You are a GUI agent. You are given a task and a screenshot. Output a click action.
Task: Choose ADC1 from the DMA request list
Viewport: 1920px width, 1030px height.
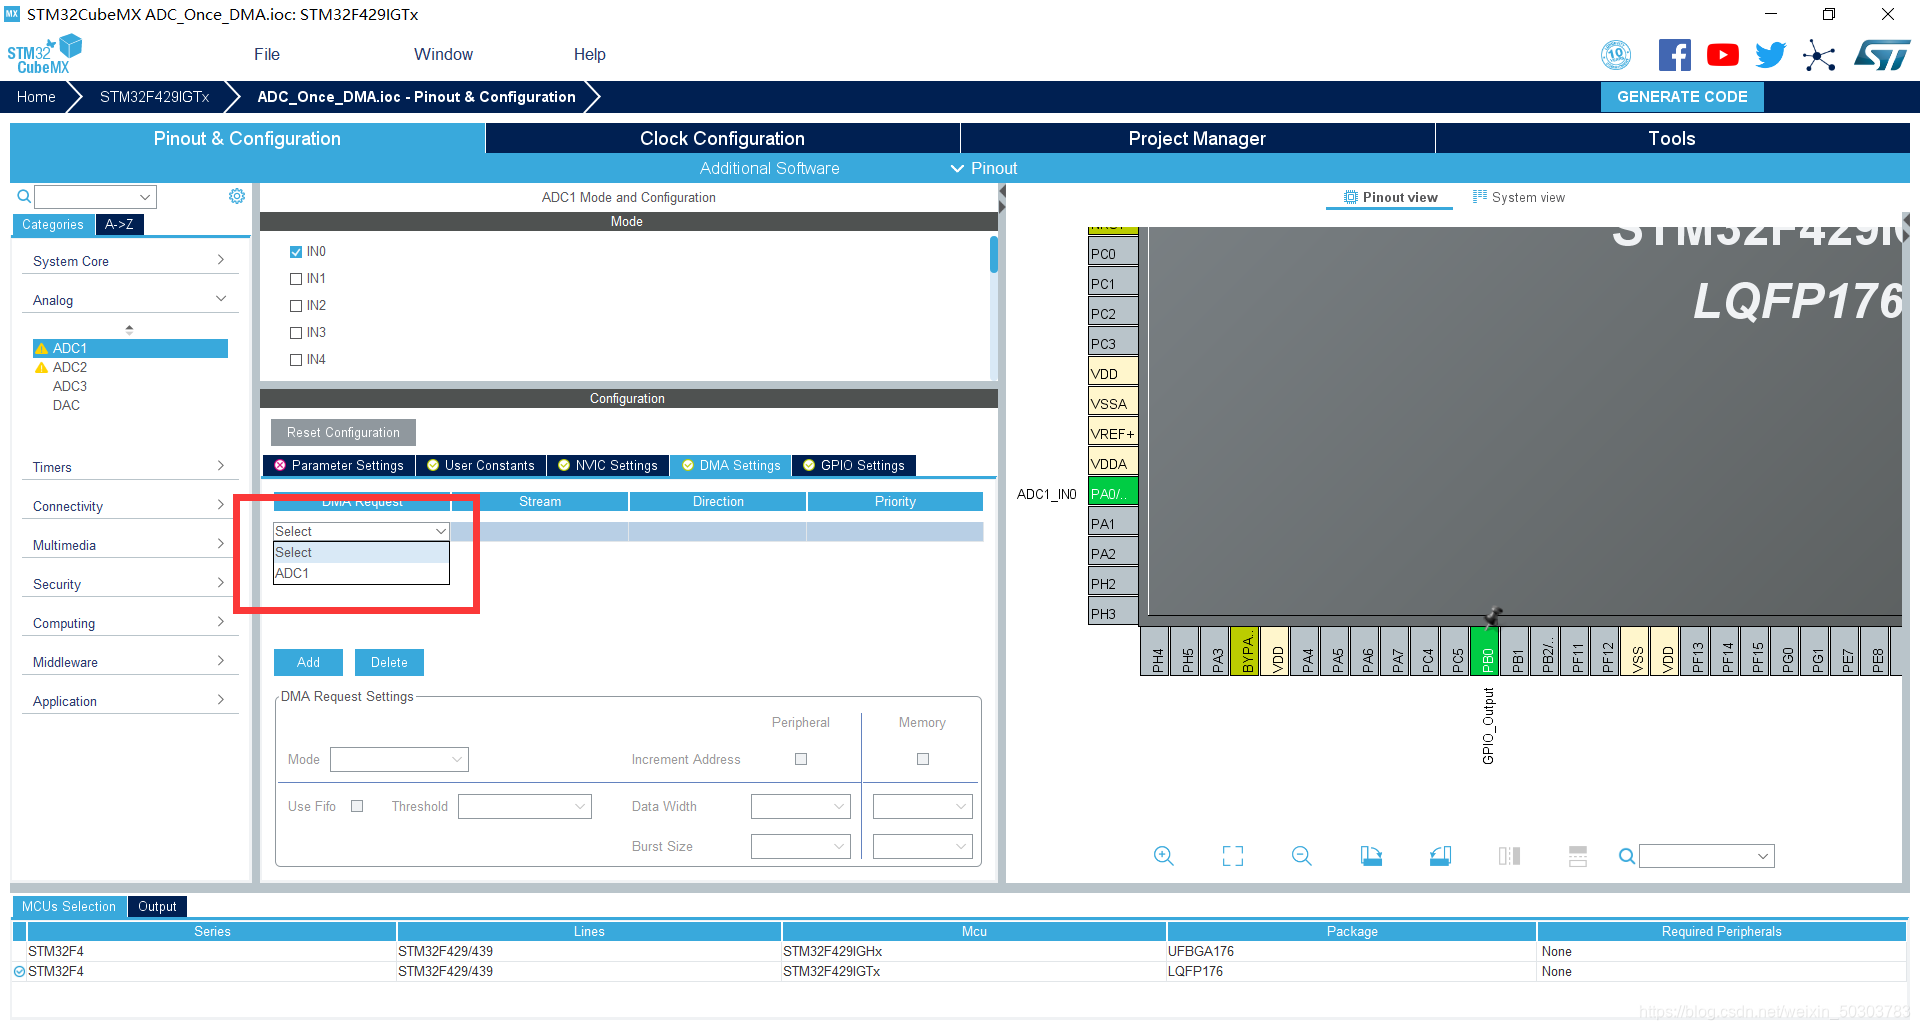pos(361,573)
